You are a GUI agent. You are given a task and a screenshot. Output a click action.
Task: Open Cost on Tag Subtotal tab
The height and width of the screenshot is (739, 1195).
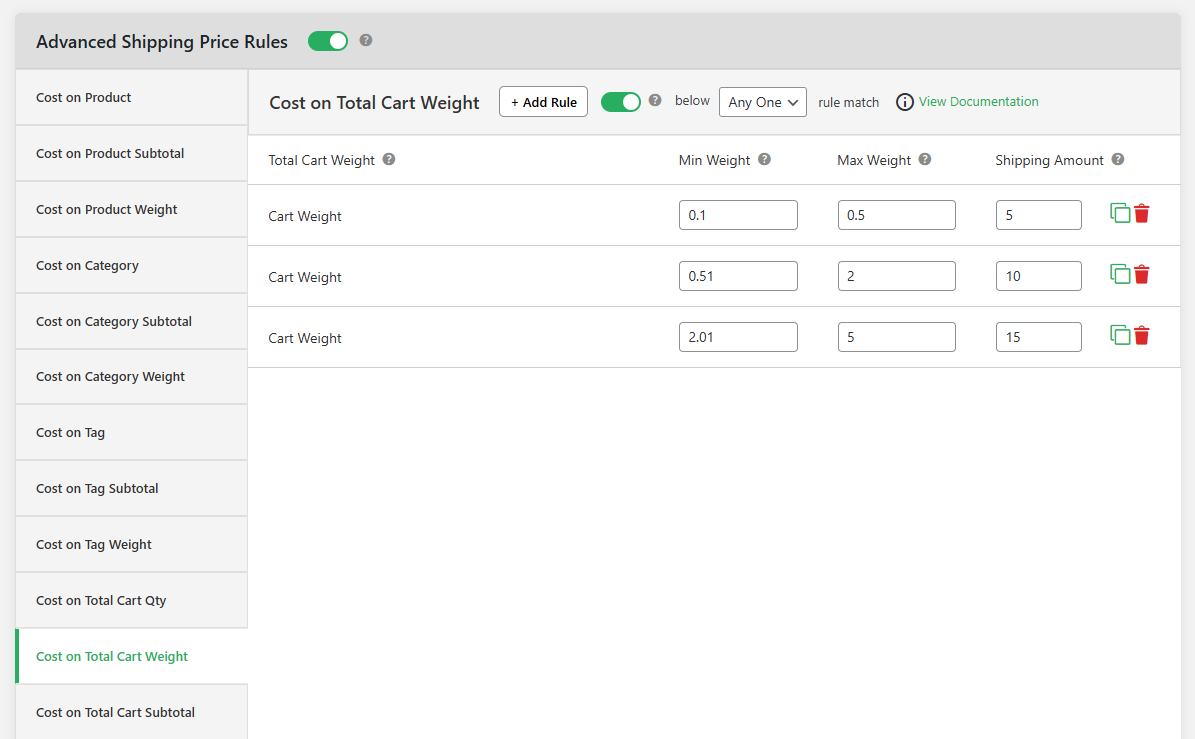point(131,488)
